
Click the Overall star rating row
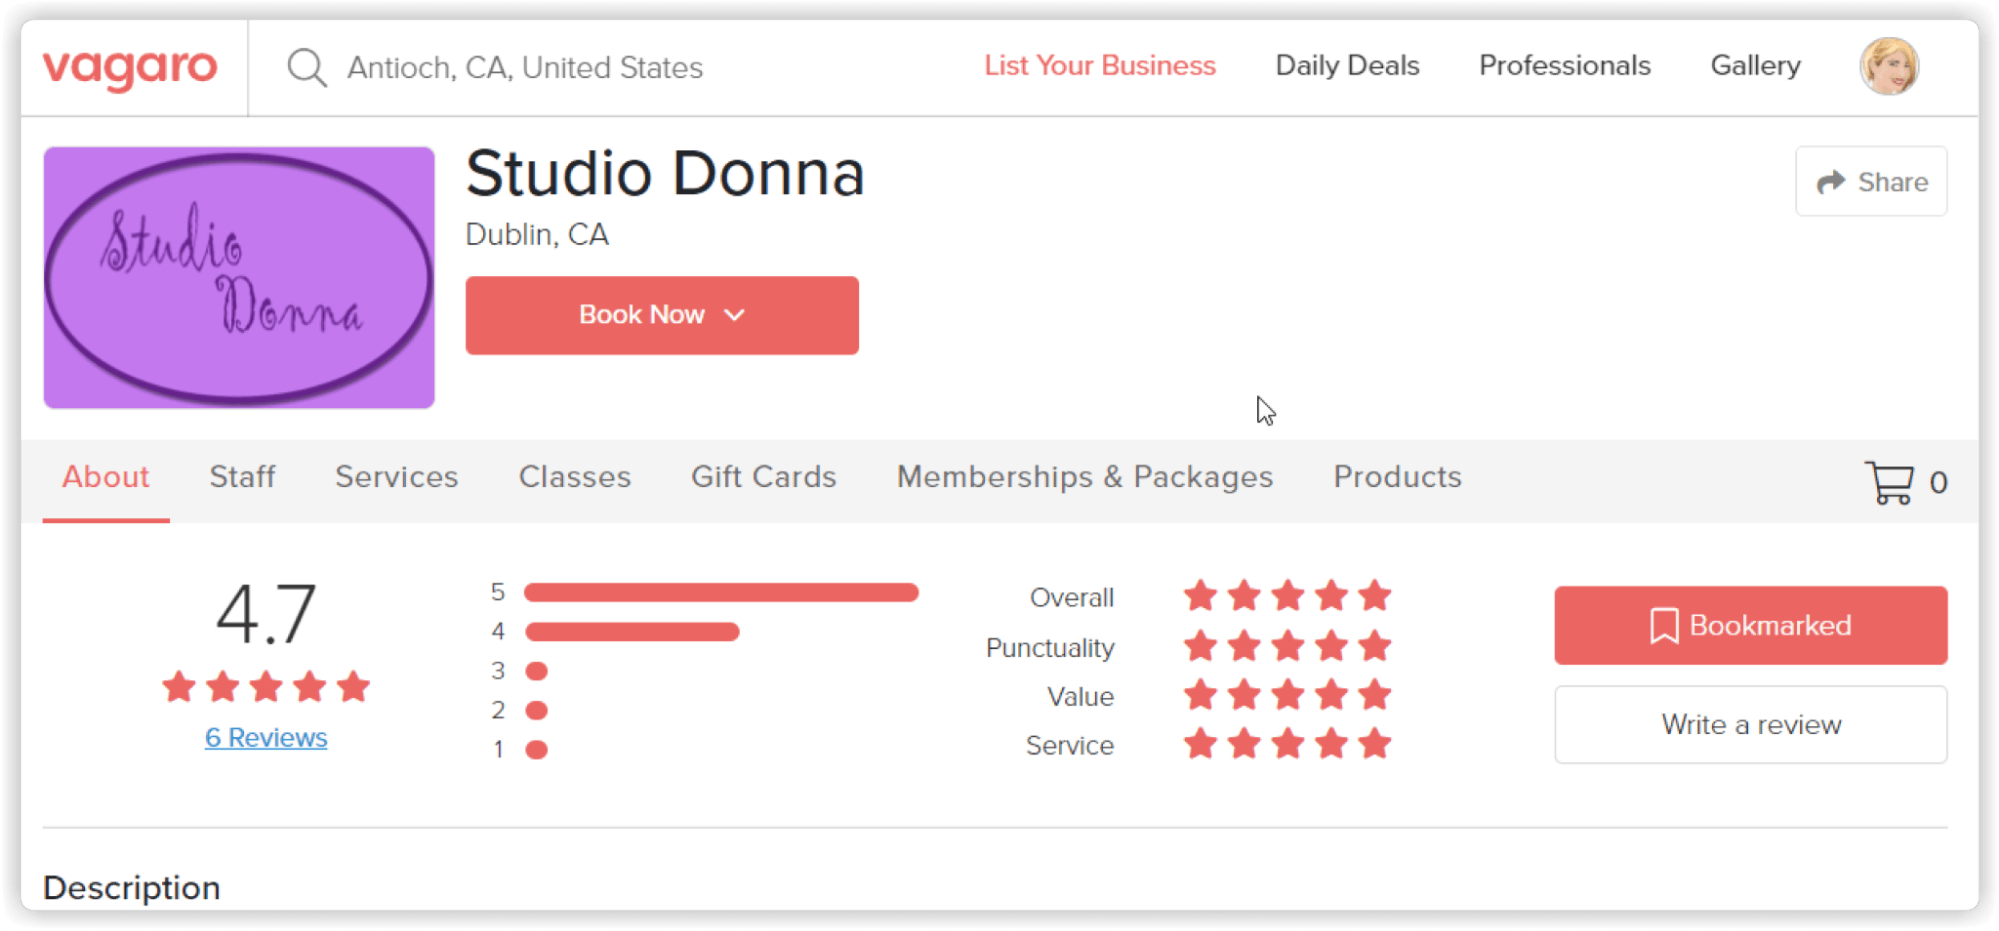pyautogui.click(x=1288, y=596)
